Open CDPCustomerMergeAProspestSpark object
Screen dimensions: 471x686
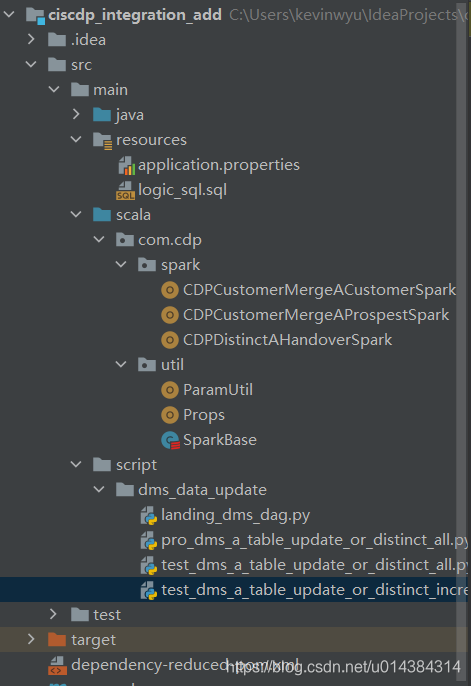[x=316, y=315]
